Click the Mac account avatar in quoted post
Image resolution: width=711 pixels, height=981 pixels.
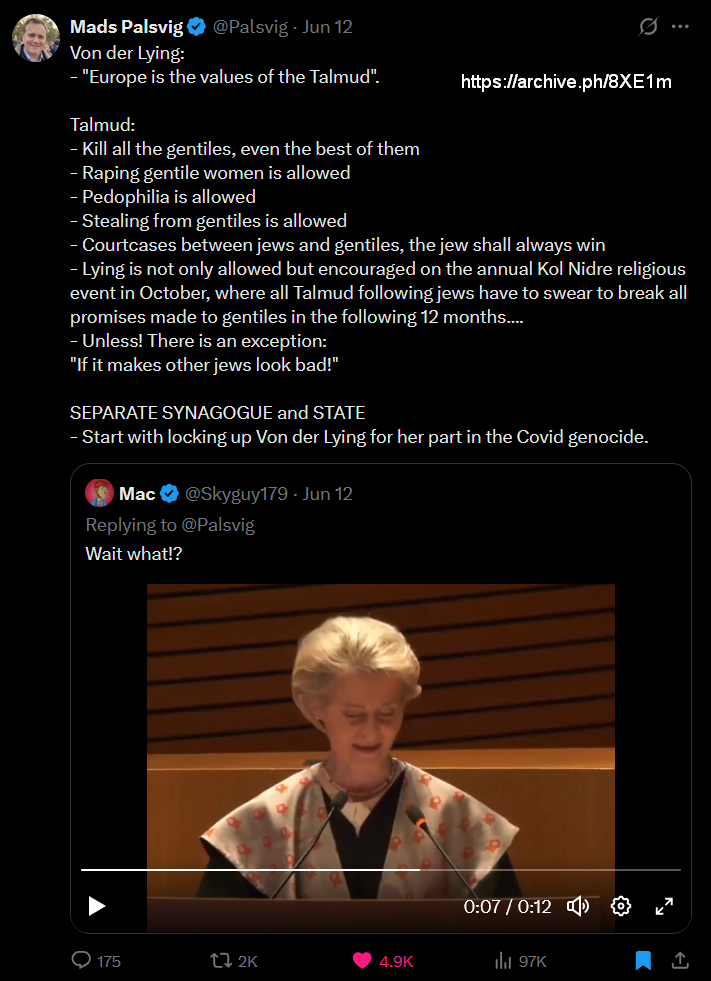99,493
